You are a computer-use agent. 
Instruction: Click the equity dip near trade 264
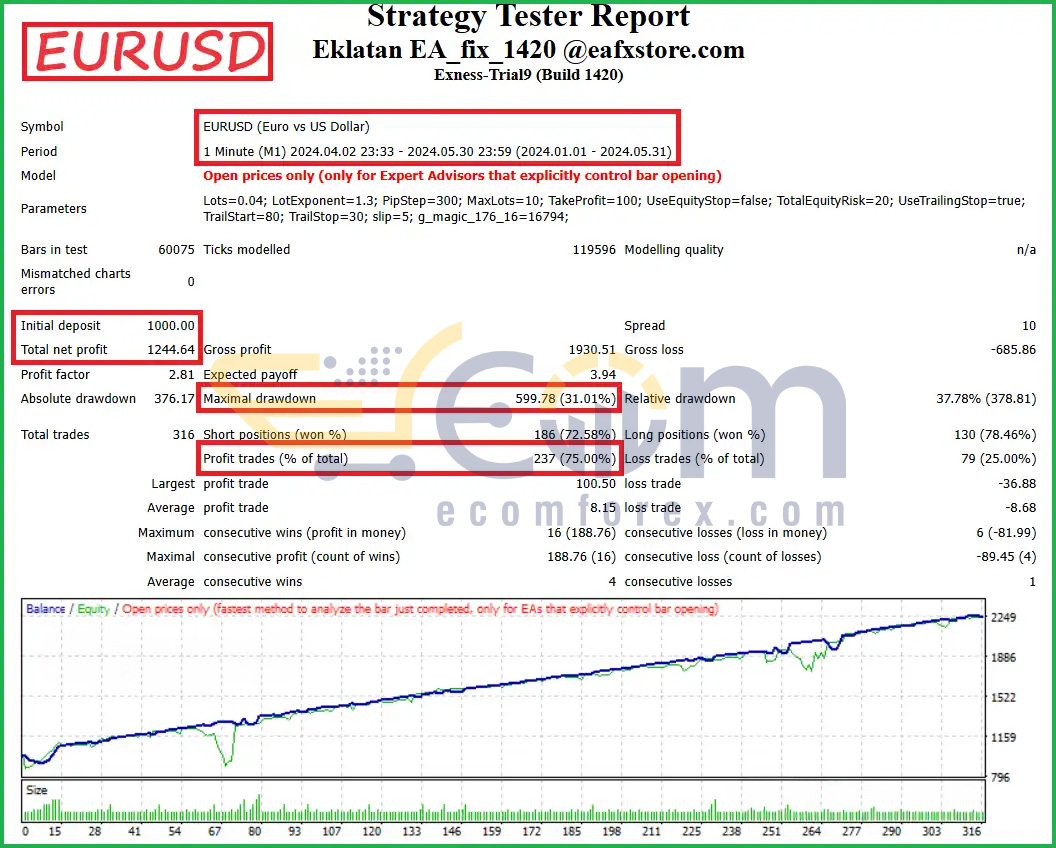(810, 666)
